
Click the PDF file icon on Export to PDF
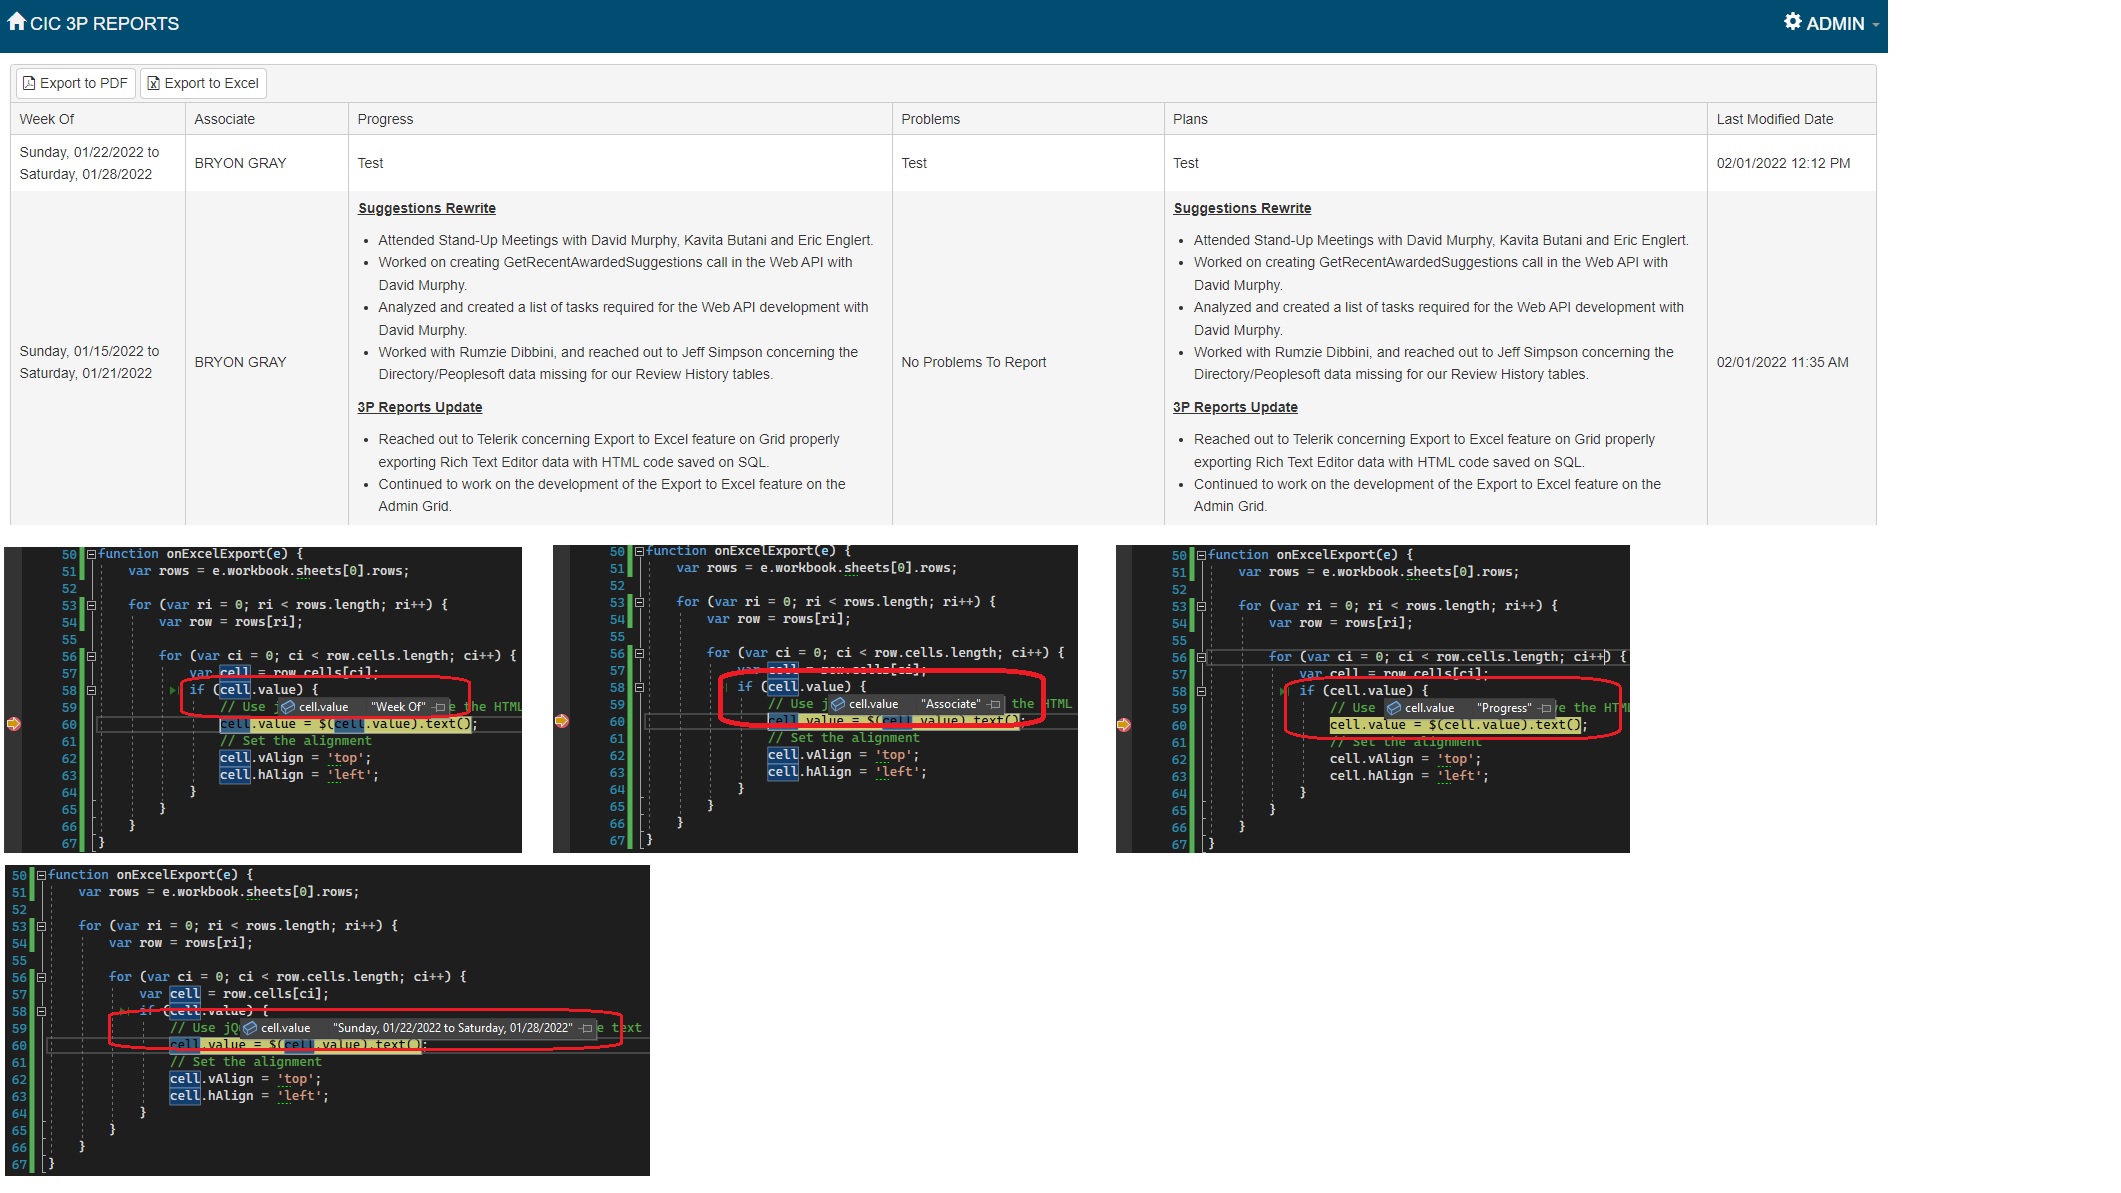pyautogui.click(x=29, y=84)
